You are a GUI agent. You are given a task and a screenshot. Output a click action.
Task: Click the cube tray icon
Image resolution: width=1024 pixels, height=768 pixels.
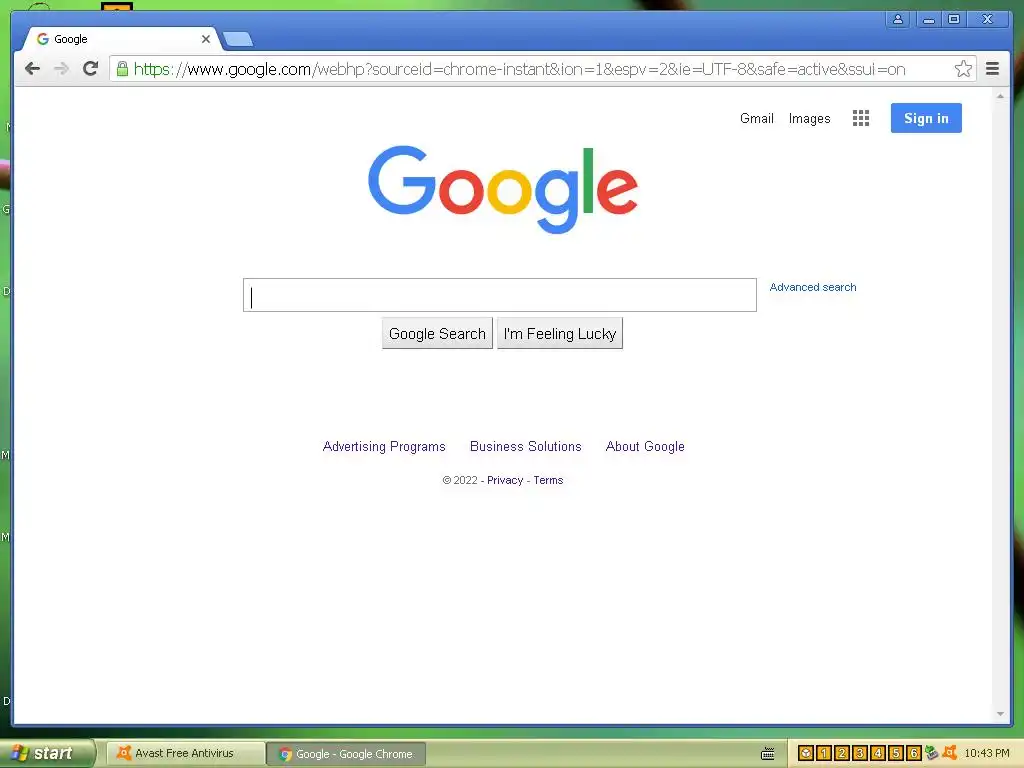point(806,754)
